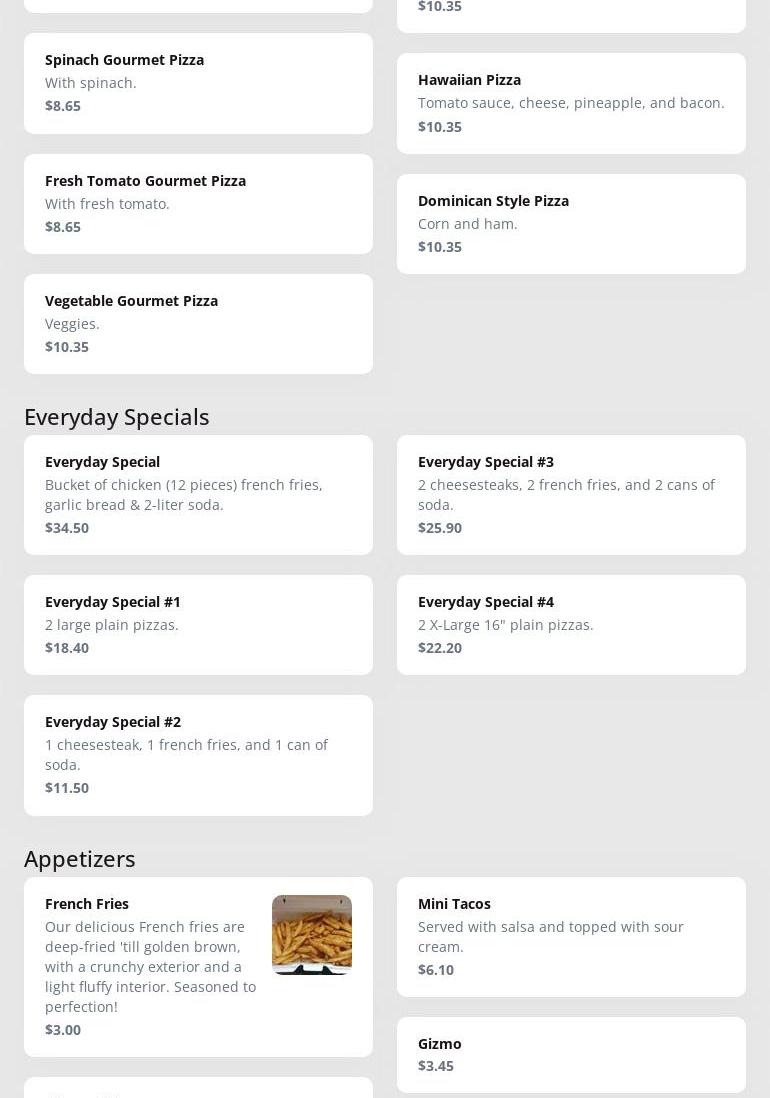770x1098 pixels.
Task: Open Dominican Style Pizza details
Action: (x=571, y=223)
